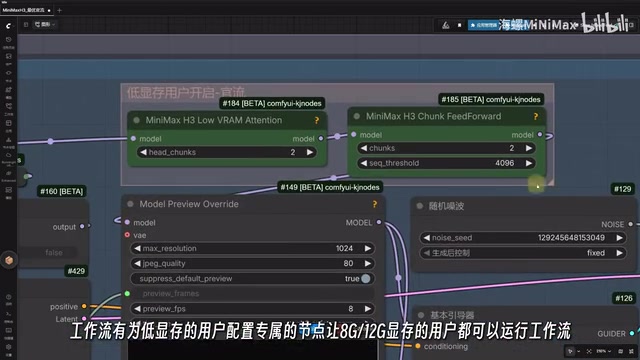Collapse the MiniMax H3 Low VRAM Attention node
The image size is (640, 360).
click(137, 120)
